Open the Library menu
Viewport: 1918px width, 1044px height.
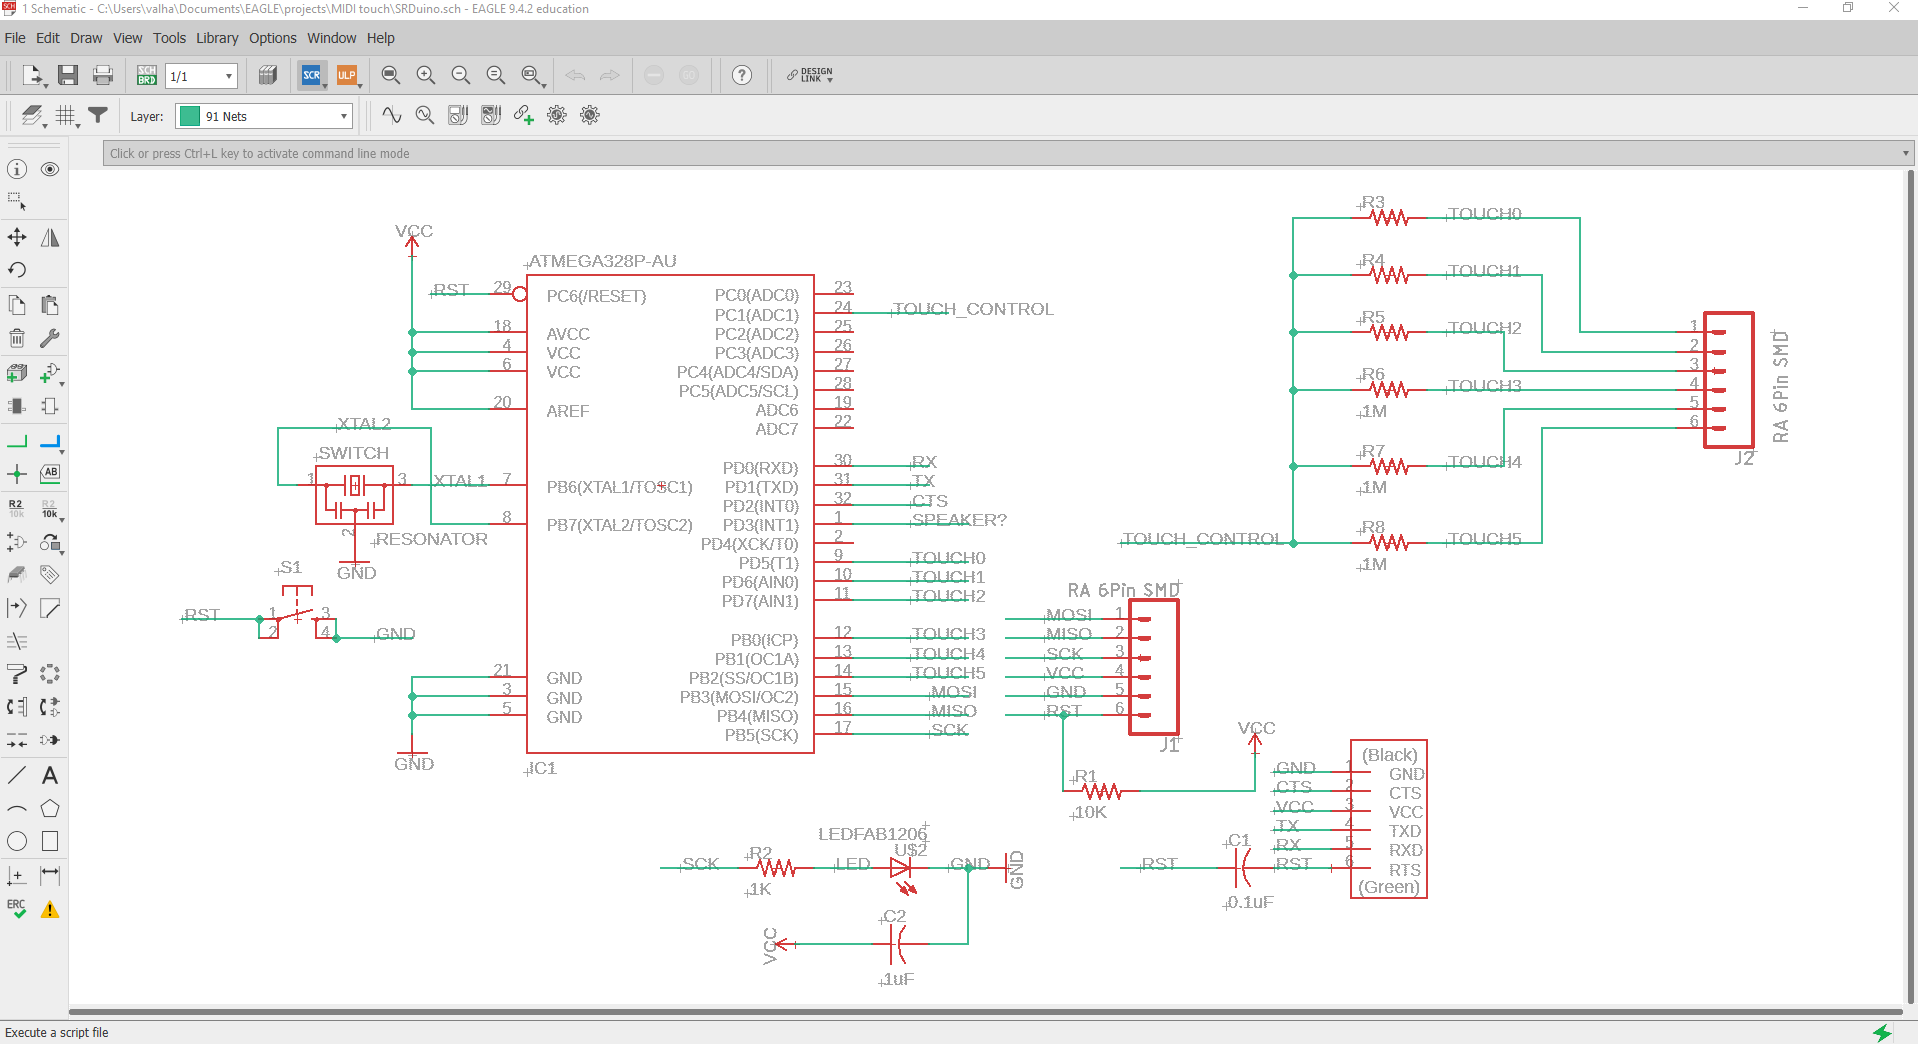click(217, 38)
